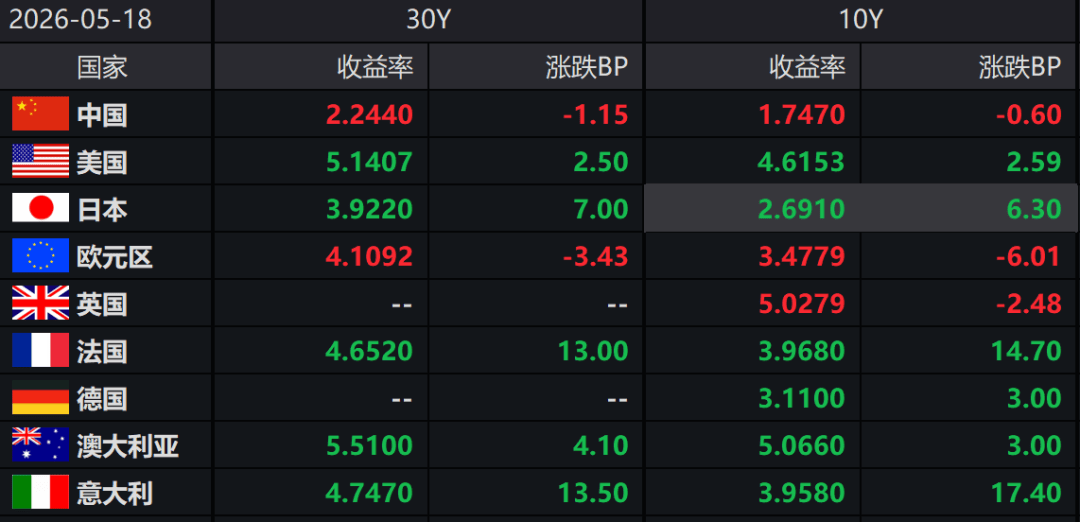Click Australia row 10Y change 3.00

[1033, 446]
